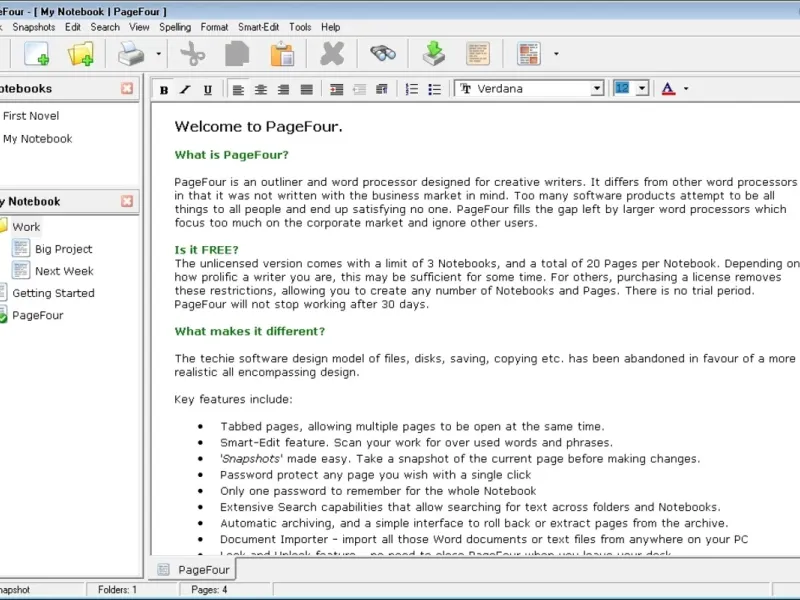
Task: Open the Snapshots menu
Action: pyautogui.click(x=34, y=27)
